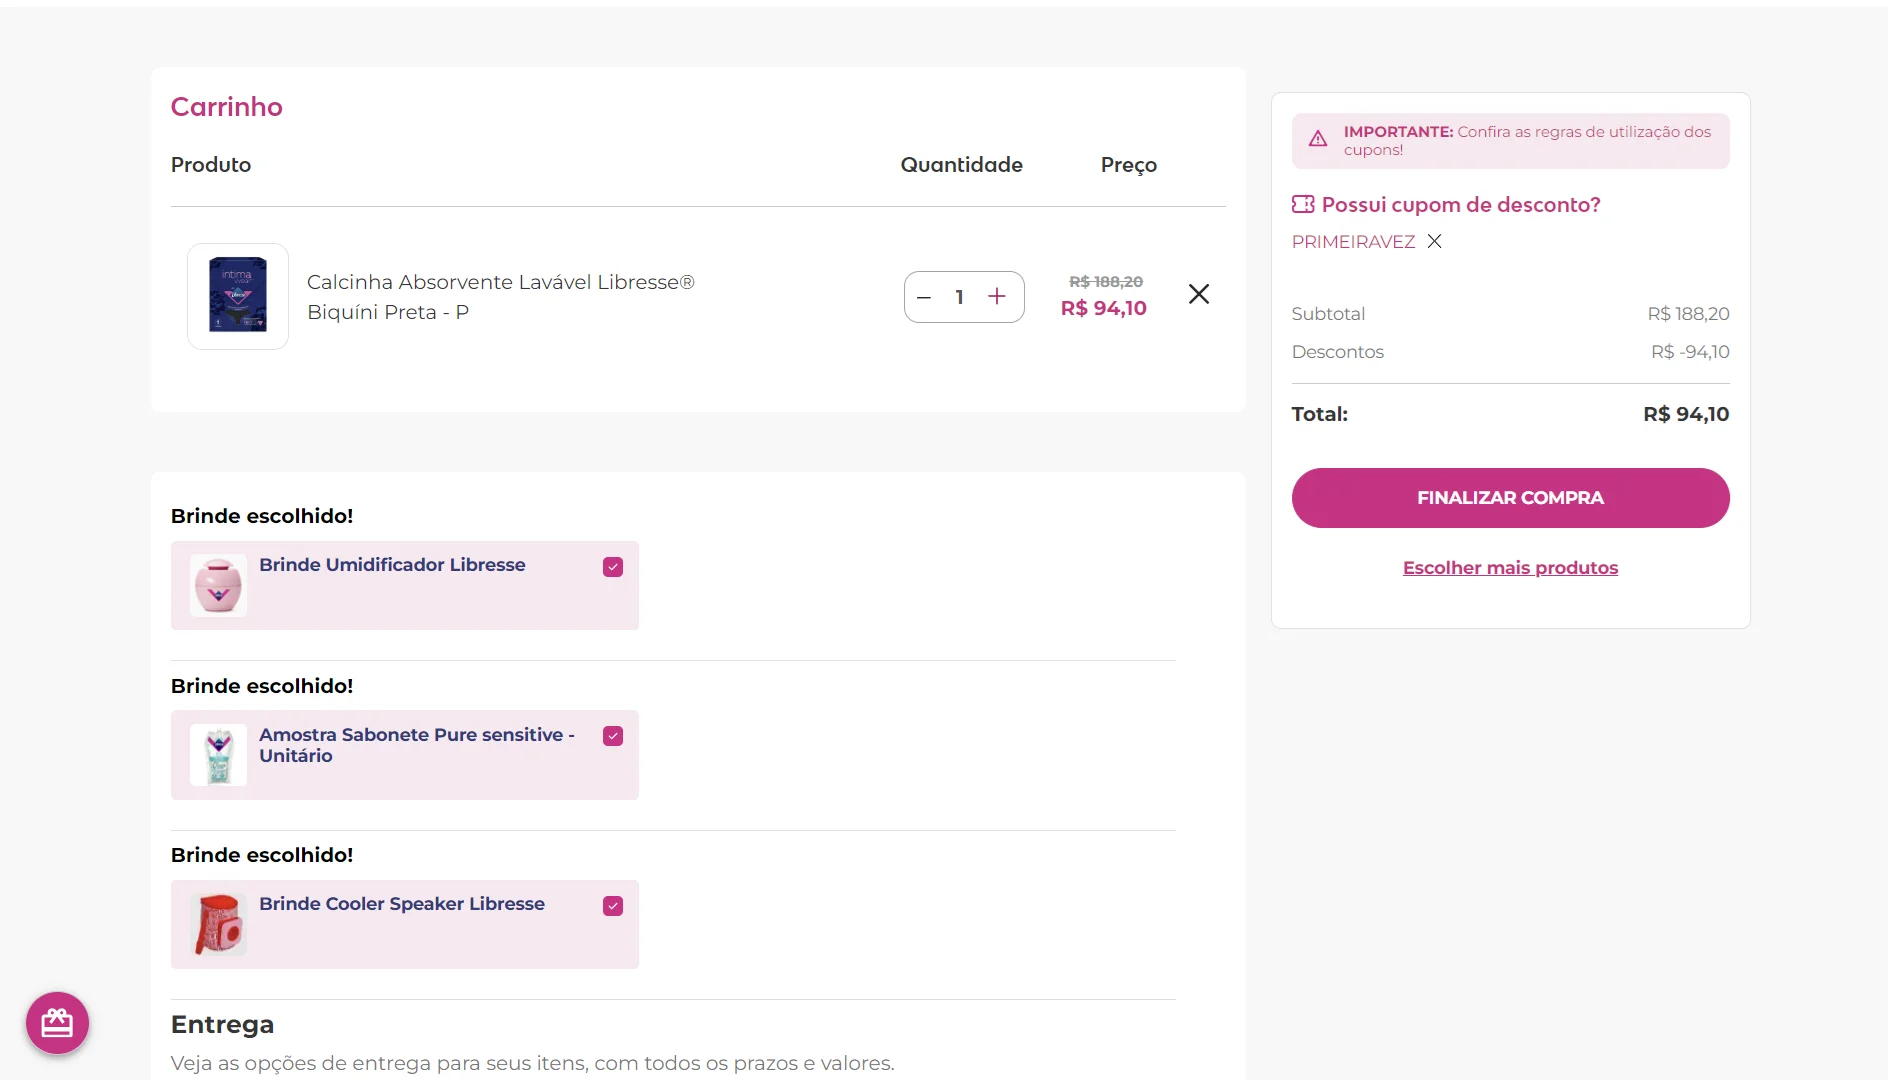1888x1080 pixels.
Task: Open the floating gift icon button
Action: [57, 1023]
